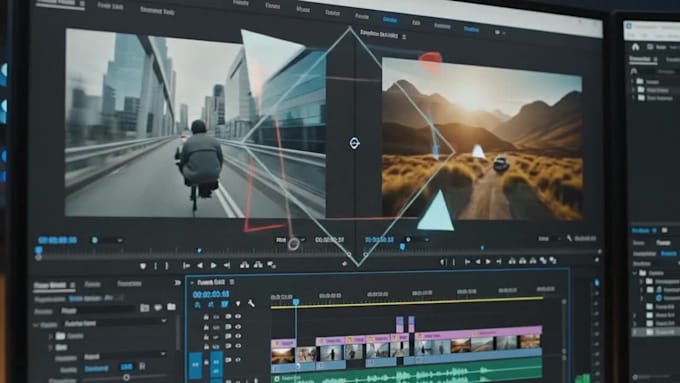Open Program monitor settings wrench
Screen dimensions: 680x383
tap(569, 238)
